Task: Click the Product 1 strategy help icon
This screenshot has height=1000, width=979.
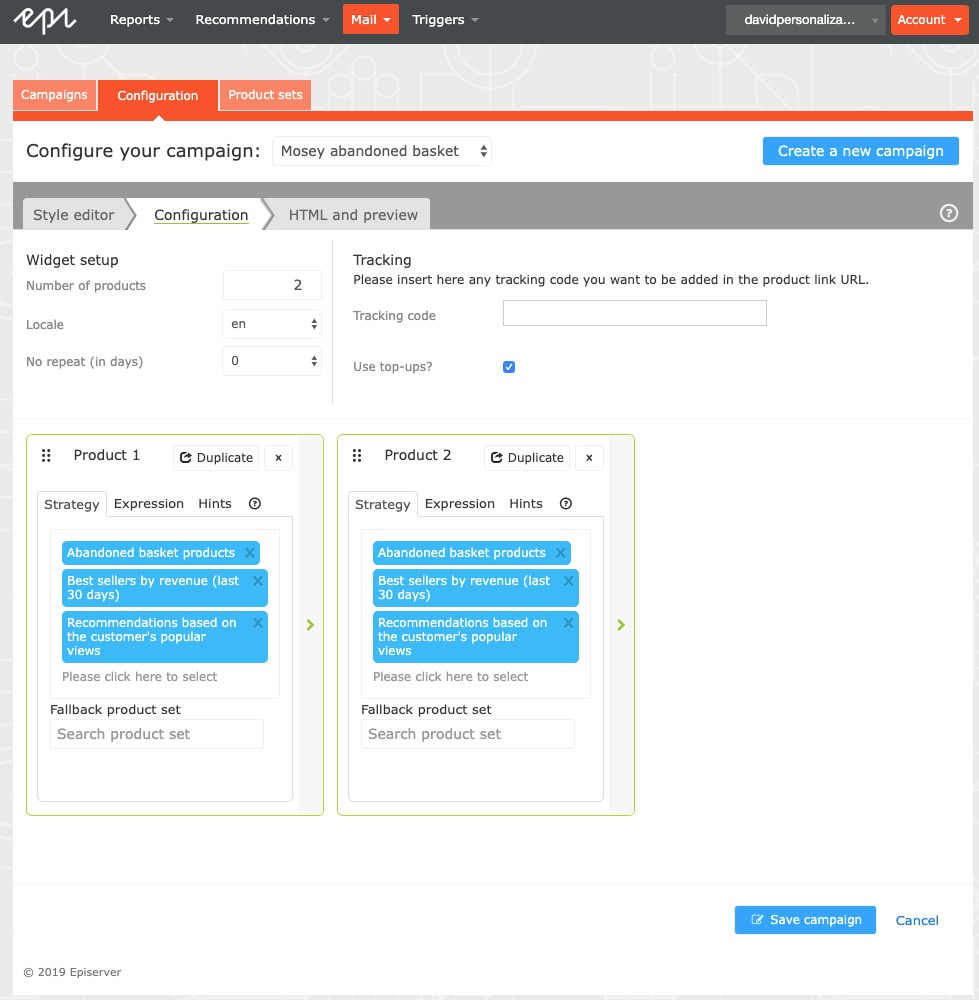Action: pos(254,504)
